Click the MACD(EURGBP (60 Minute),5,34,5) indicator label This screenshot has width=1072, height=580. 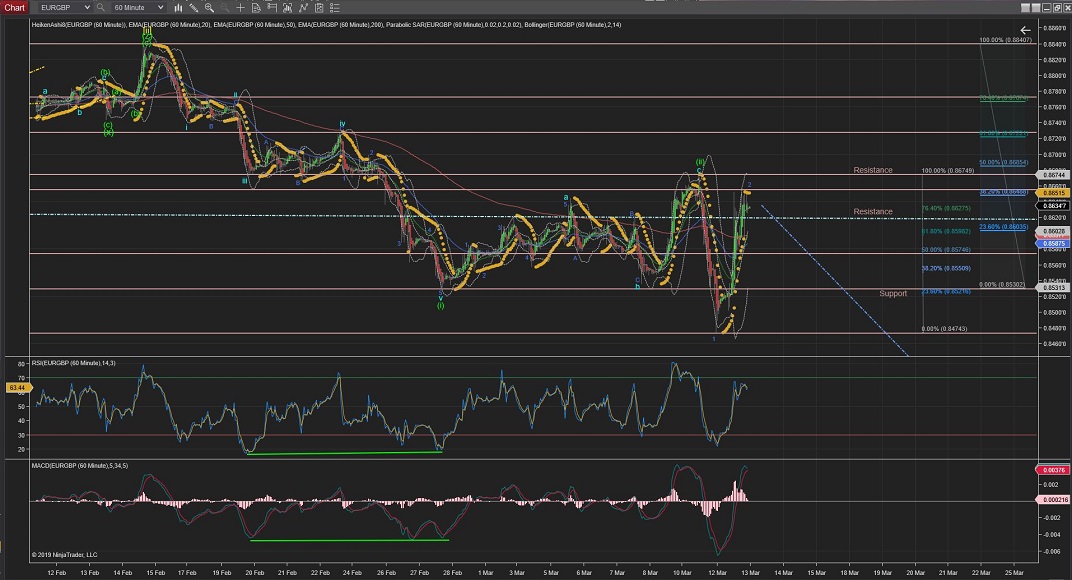(79, 466)
